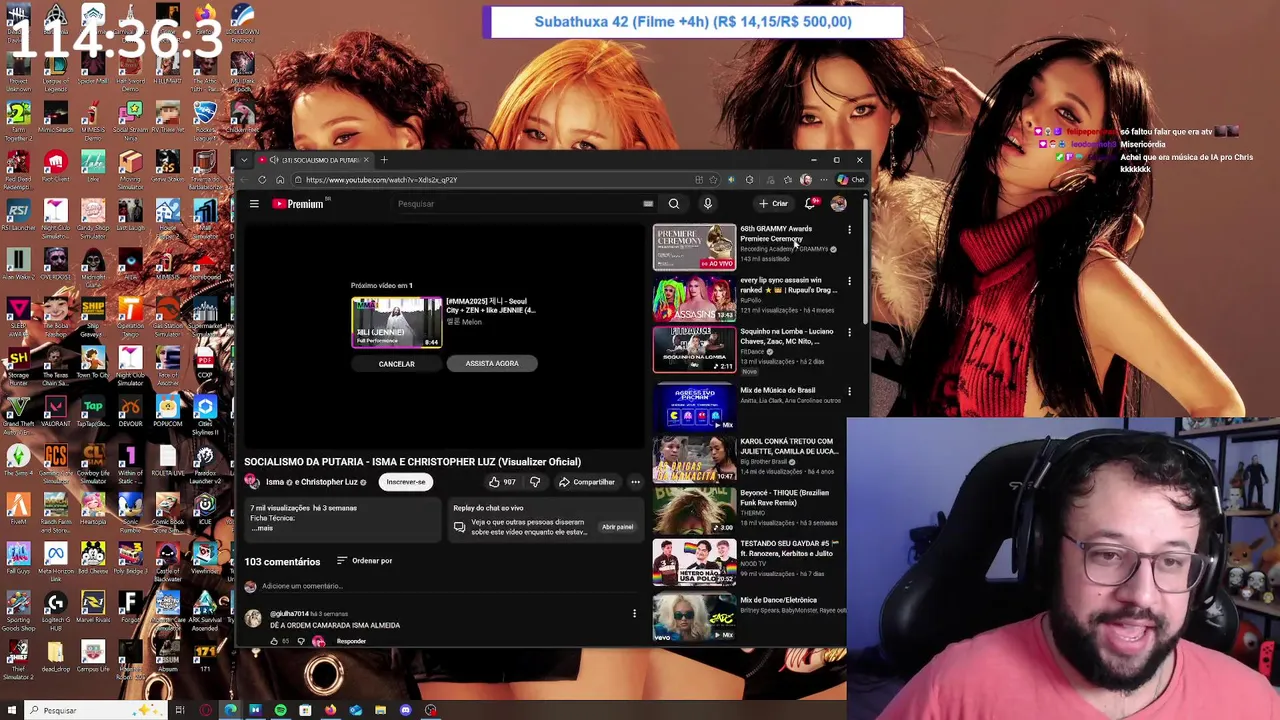Click '7 mil visualizações há 3 semanas' text
This screenshot has height=720, width=1280.
click(303, 508)
